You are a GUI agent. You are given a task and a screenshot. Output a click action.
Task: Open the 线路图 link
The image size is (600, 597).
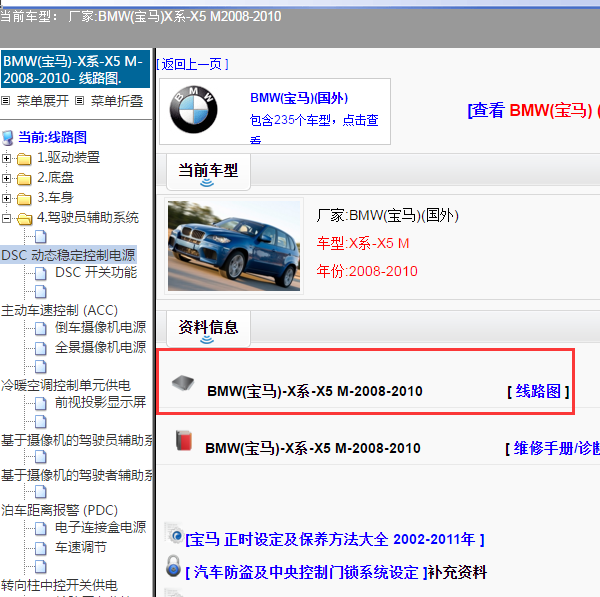[x=538, y=391]
